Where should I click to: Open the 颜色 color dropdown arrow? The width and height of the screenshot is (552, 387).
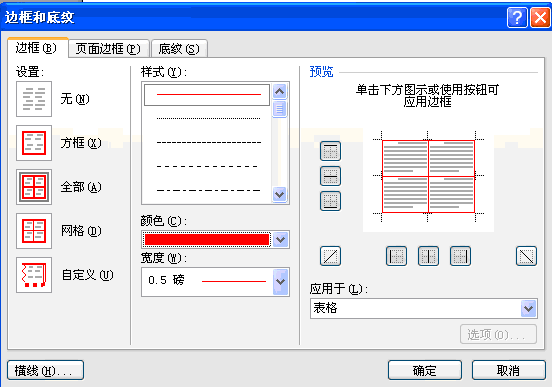(x=281, y=240)
